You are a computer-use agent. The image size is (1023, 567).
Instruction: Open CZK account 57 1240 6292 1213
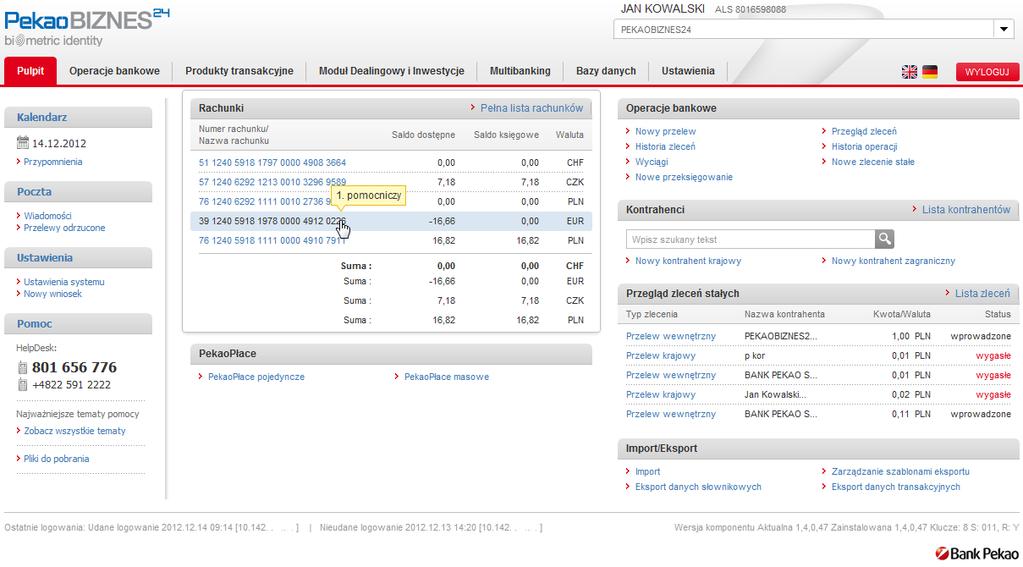point(272,182)
